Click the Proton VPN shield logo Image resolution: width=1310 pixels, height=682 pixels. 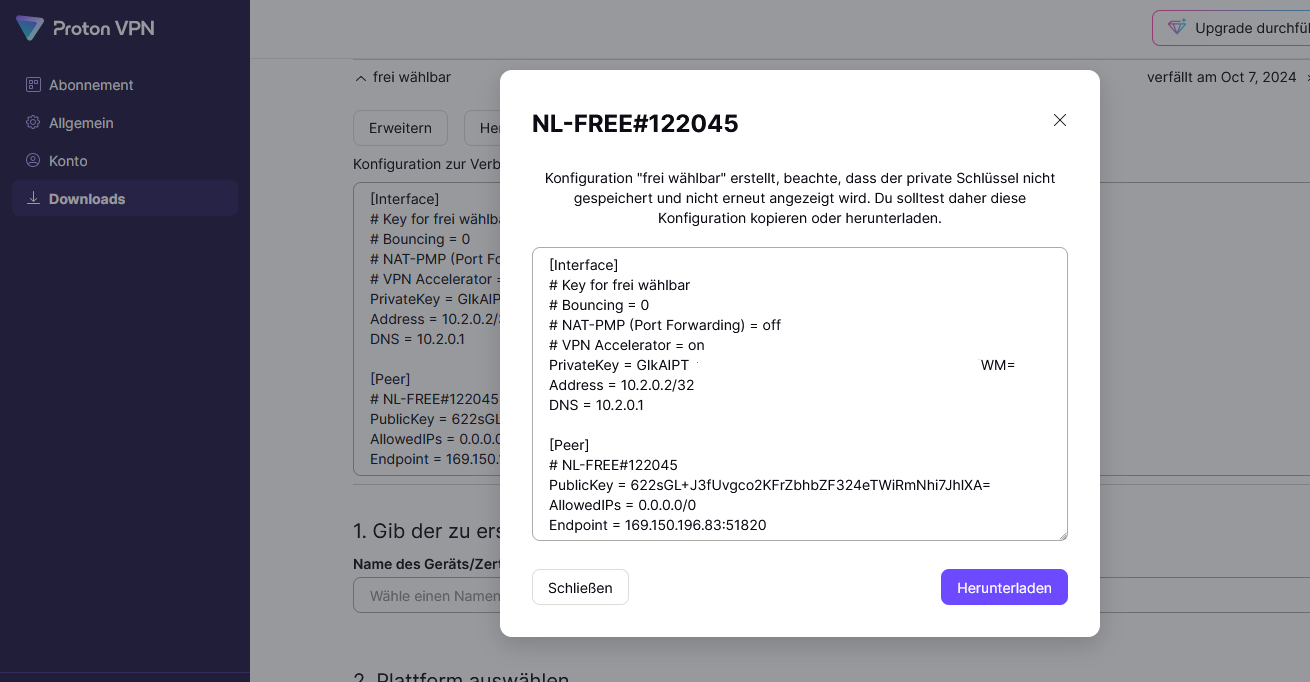[30, 28]
